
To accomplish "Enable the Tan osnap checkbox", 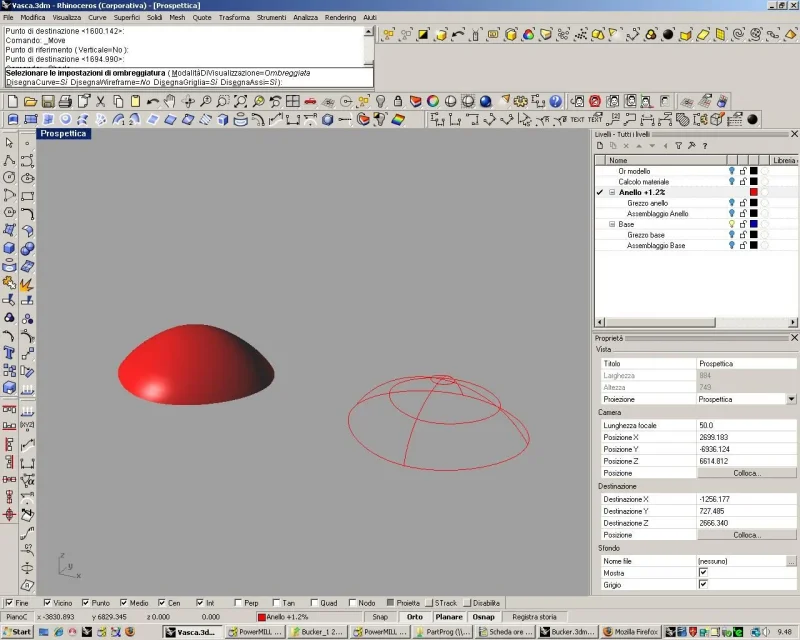I will [x=276, y=603].
